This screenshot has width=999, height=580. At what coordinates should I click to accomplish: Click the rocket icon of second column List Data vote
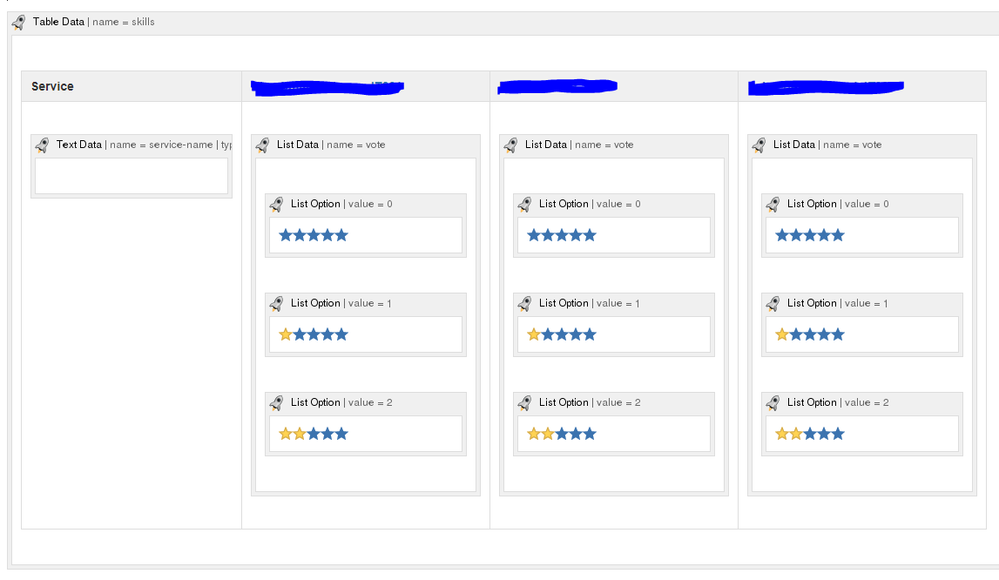[511, 145]
